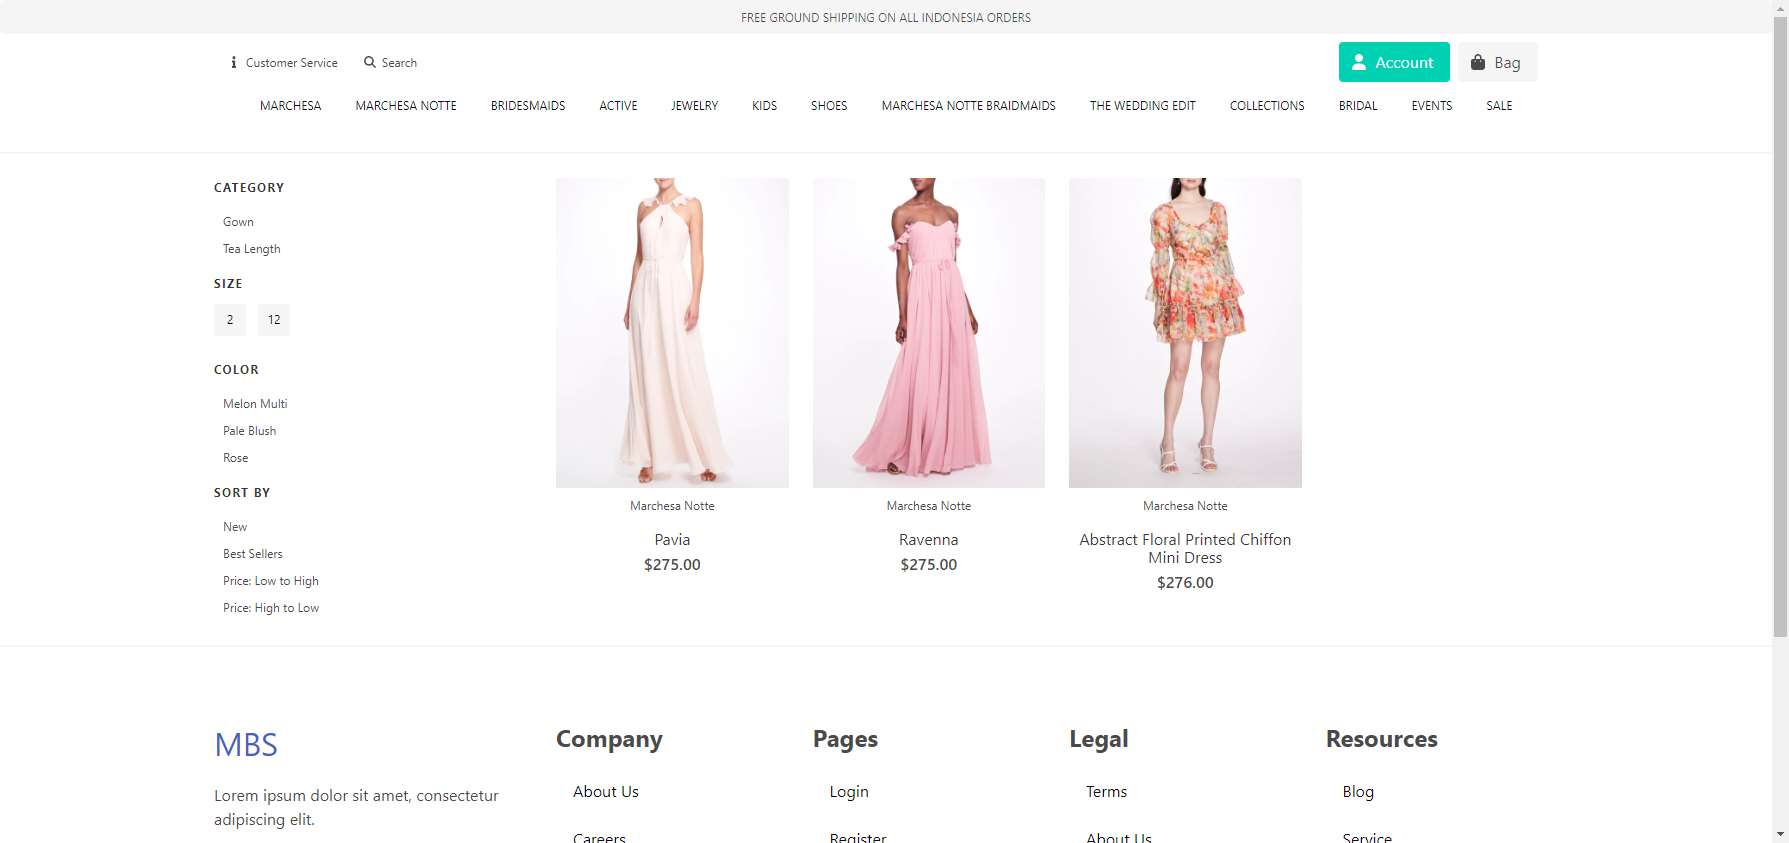Image resolution: width=1789 pixels, height=843 pixels.
Task: Open the Abstract Floral Mini Dress image
Action: [1185, 333]
